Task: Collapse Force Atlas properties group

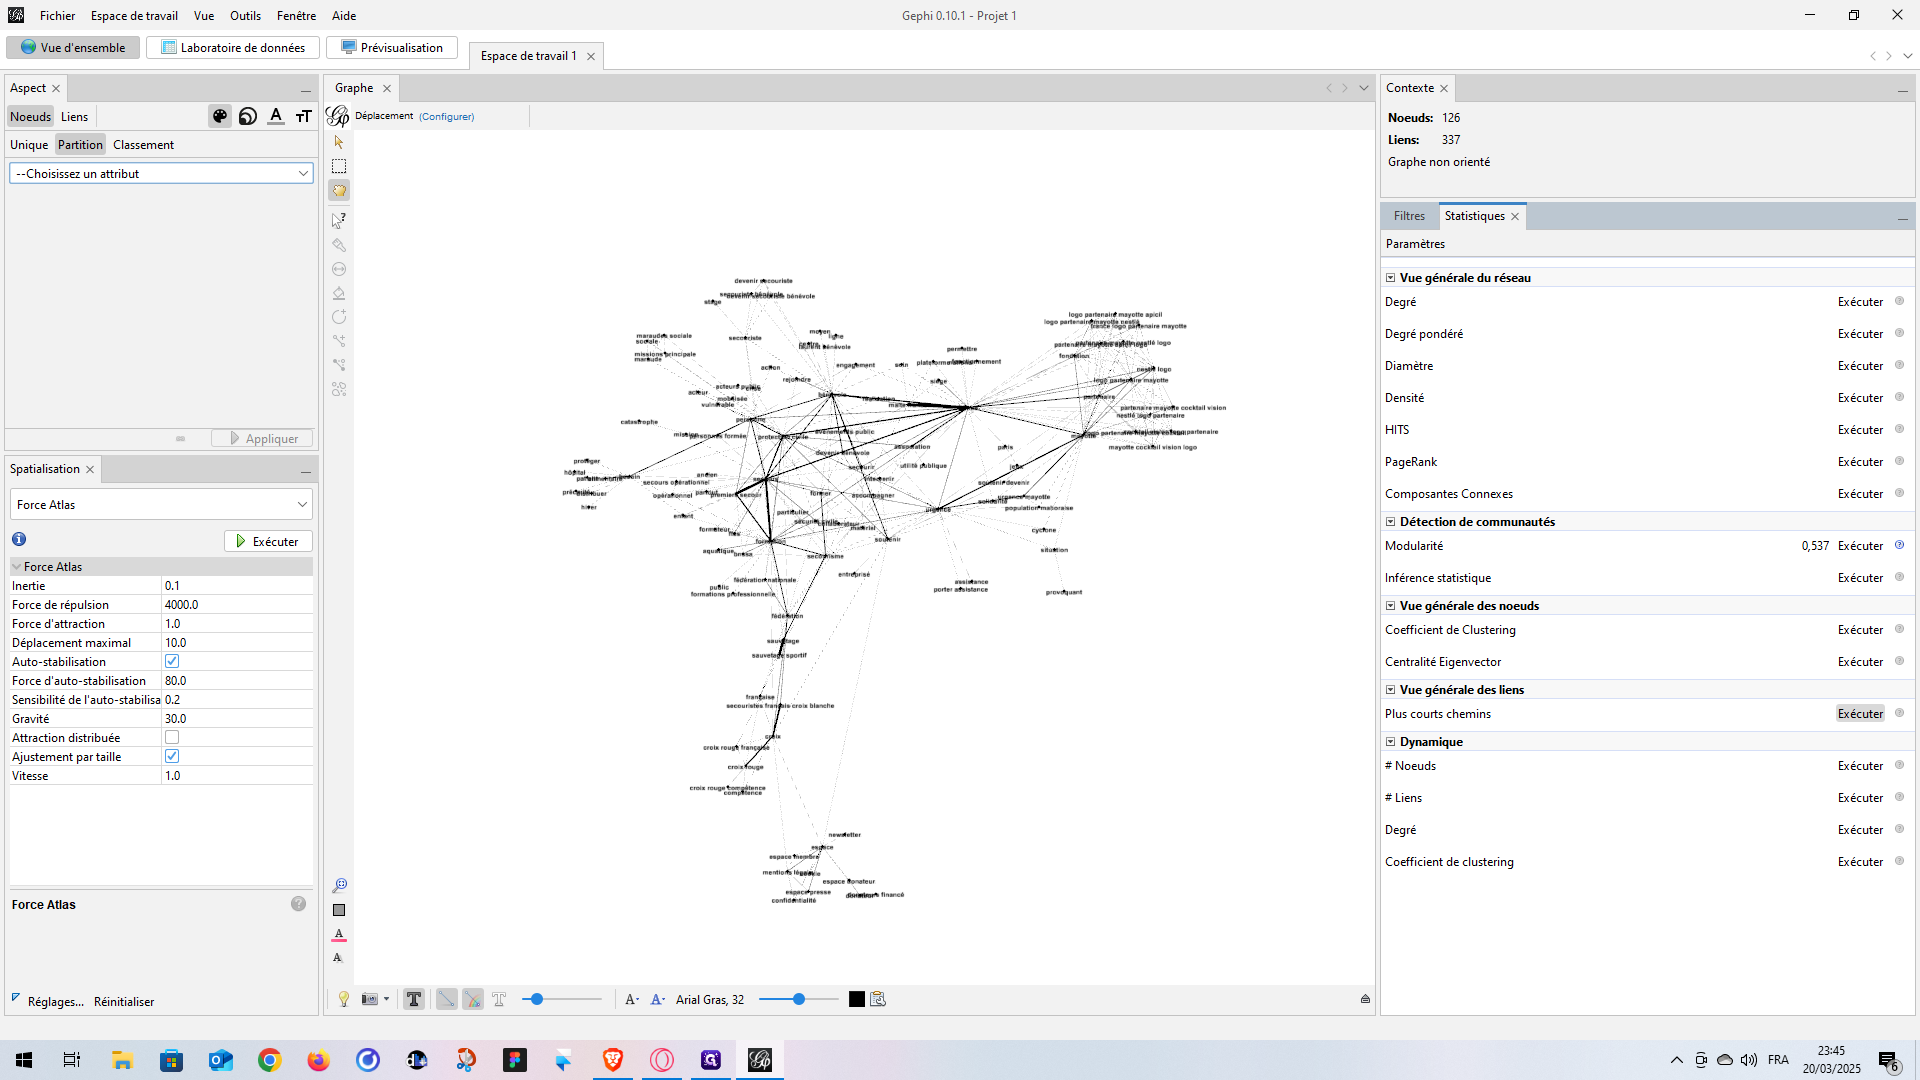Action: point(16,566)
